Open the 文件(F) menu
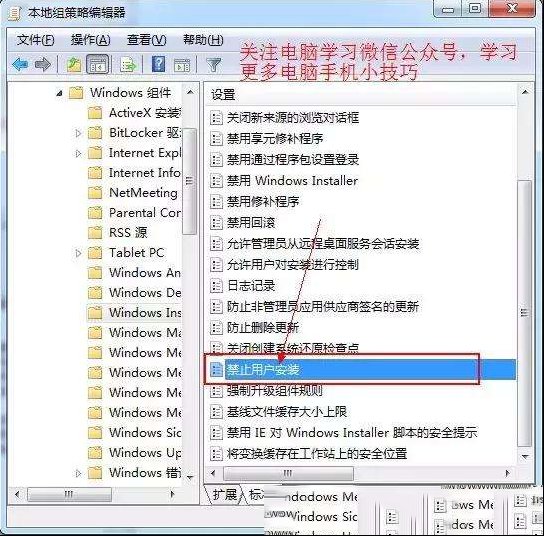This screenshot has width=544, height=536. 35,40
